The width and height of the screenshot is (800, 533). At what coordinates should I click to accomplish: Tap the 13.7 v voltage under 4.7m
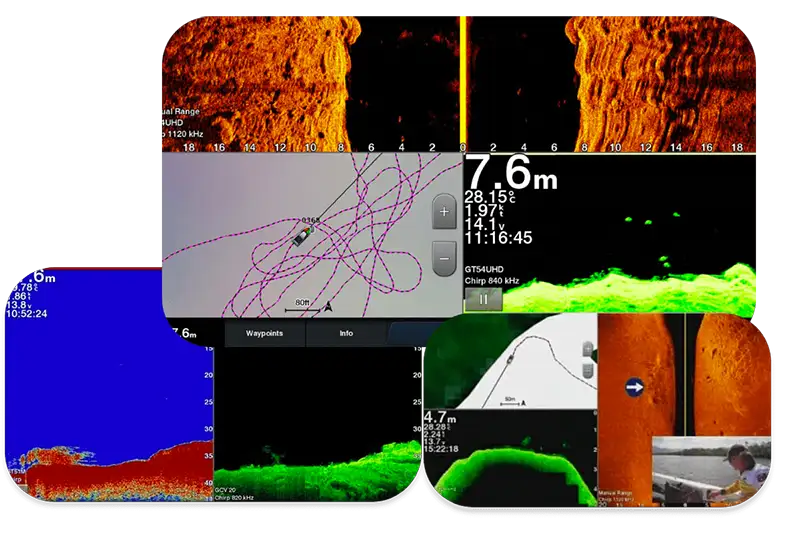tap(436, 441)
